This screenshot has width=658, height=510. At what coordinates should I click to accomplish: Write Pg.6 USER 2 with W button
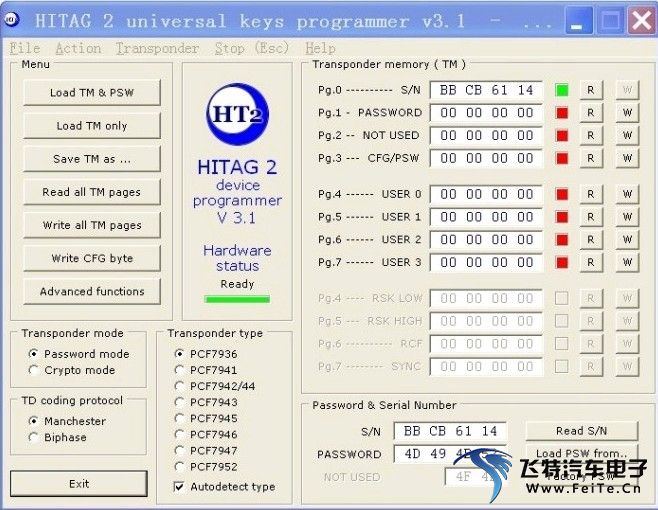point(627,239)
